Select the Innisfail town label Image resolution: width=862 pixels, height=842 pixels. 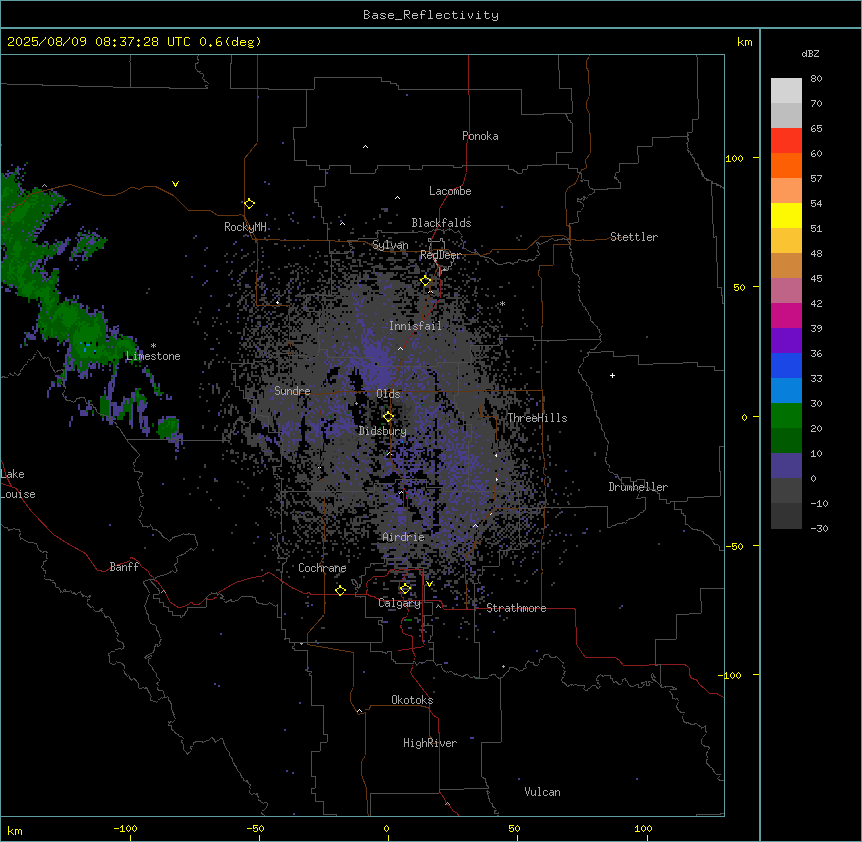415,326
